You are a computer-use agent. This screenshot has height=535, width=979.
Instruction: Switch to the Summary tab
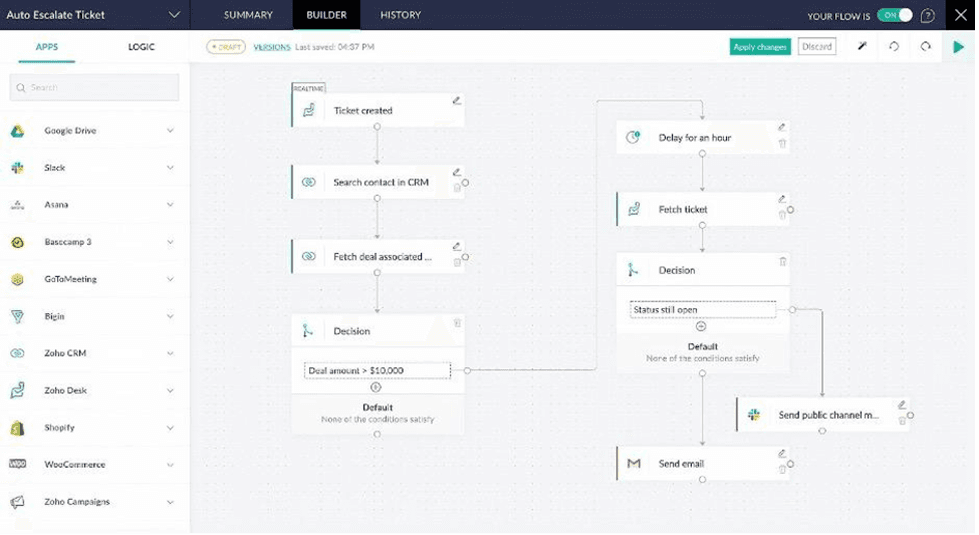tap(248, 15)
